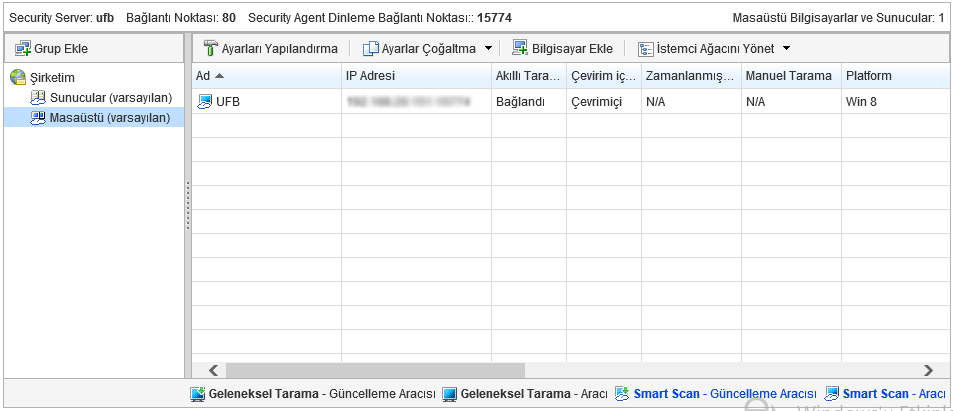
Task: Expand the İstemci Ağacını Yönet dropdown arrow
Action: click(x=786, y=48)
